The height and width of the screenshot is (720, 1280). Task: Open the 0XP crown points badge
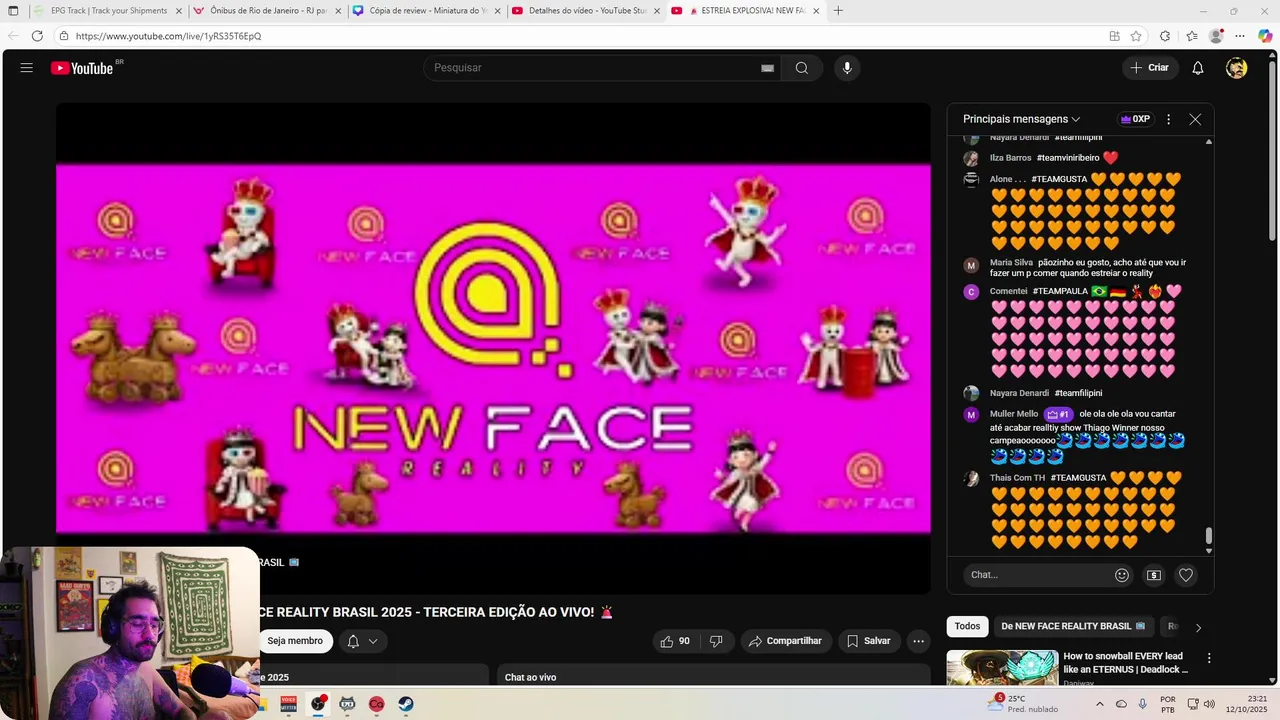[x=1135, y=119]
